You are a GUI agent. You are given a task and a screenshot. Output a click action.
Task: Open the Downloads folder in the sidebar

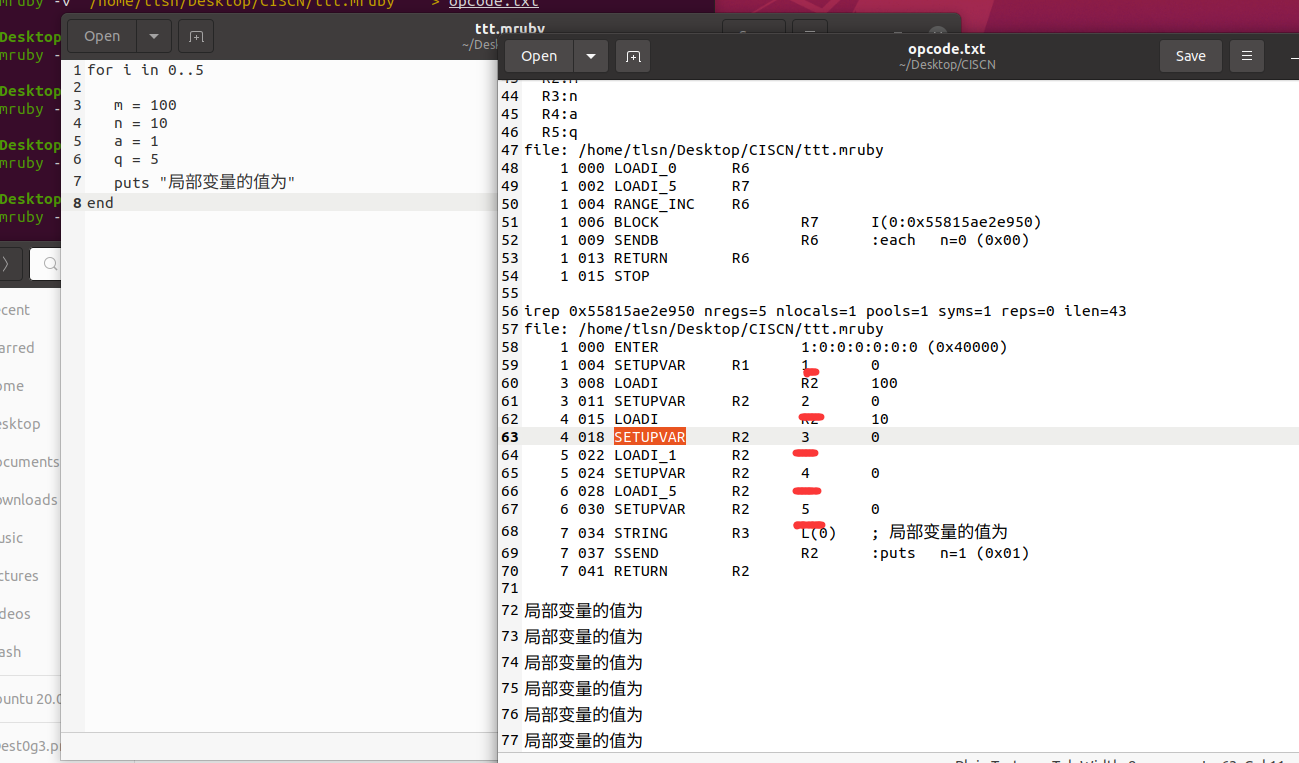26,499
